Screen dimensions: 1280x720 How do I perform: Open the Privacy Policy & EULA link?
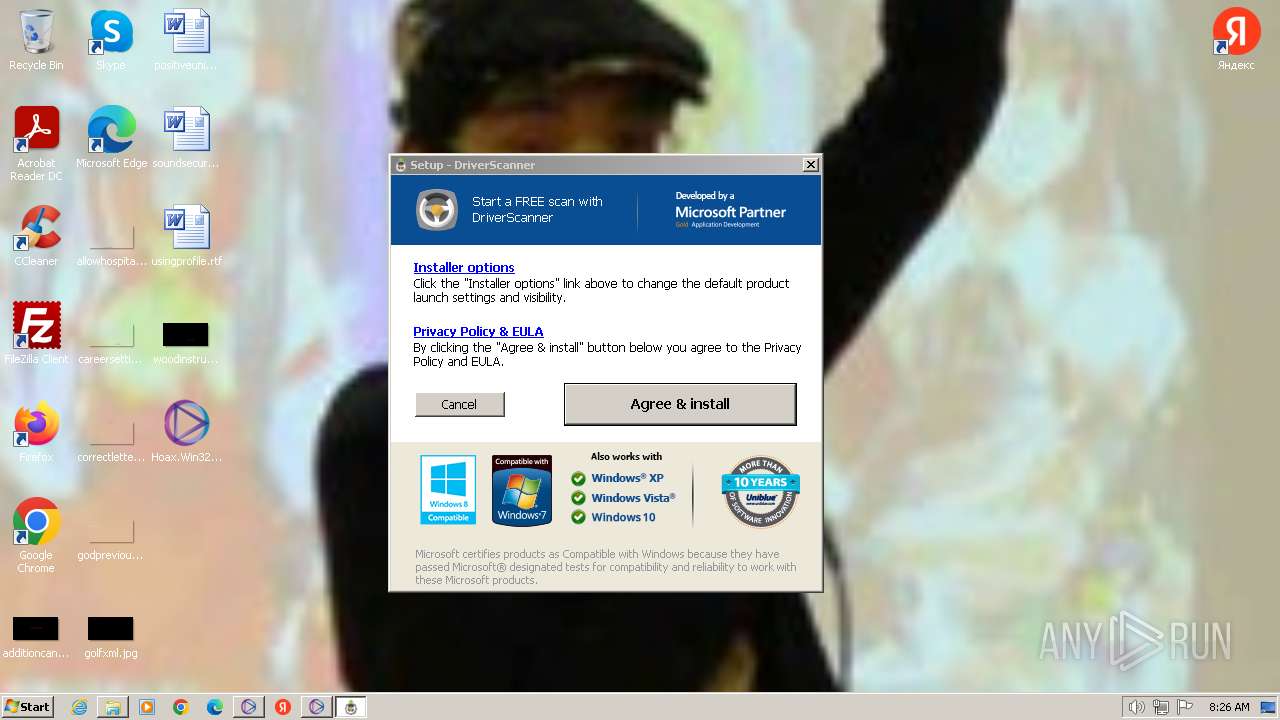coord(478,331)
